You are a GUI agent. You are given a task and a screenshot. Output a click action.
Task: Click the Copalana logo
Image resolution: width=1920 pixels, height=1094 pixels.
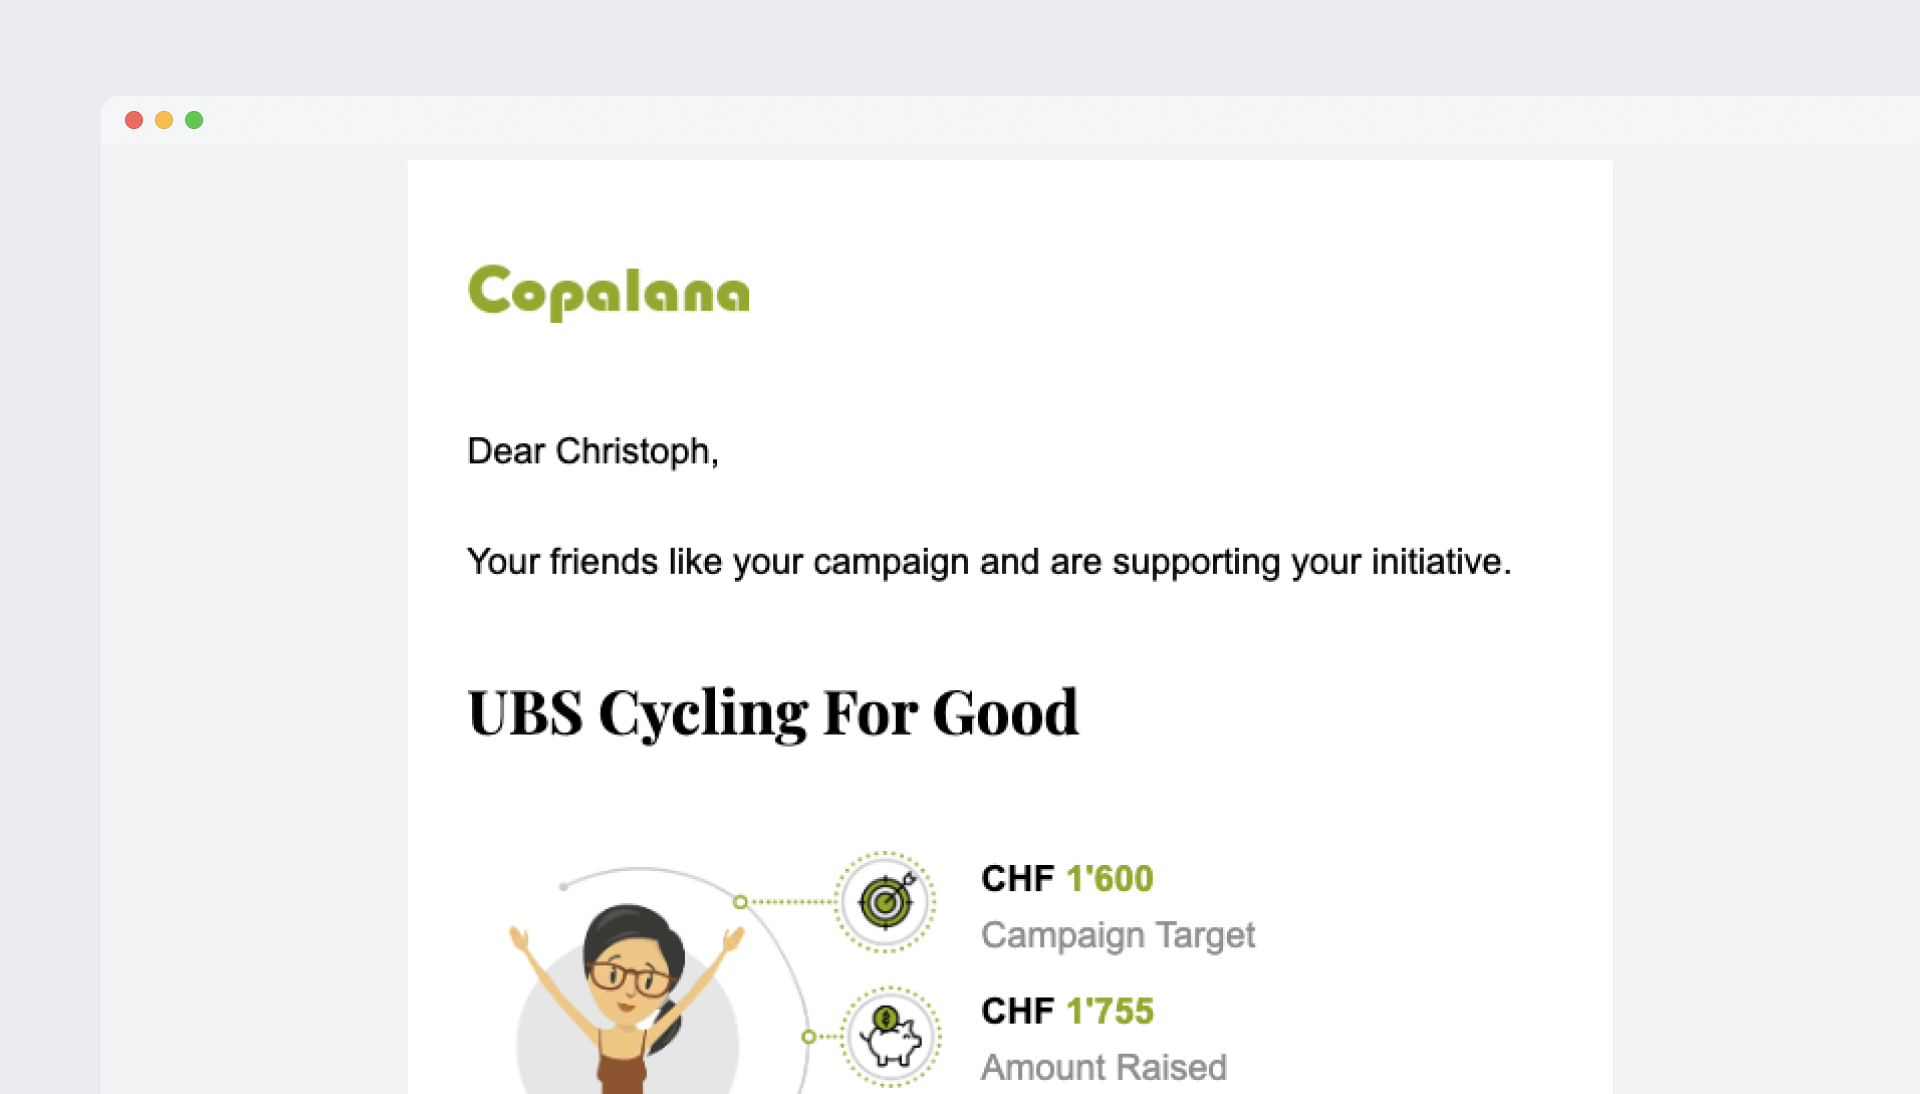(608, 291)
